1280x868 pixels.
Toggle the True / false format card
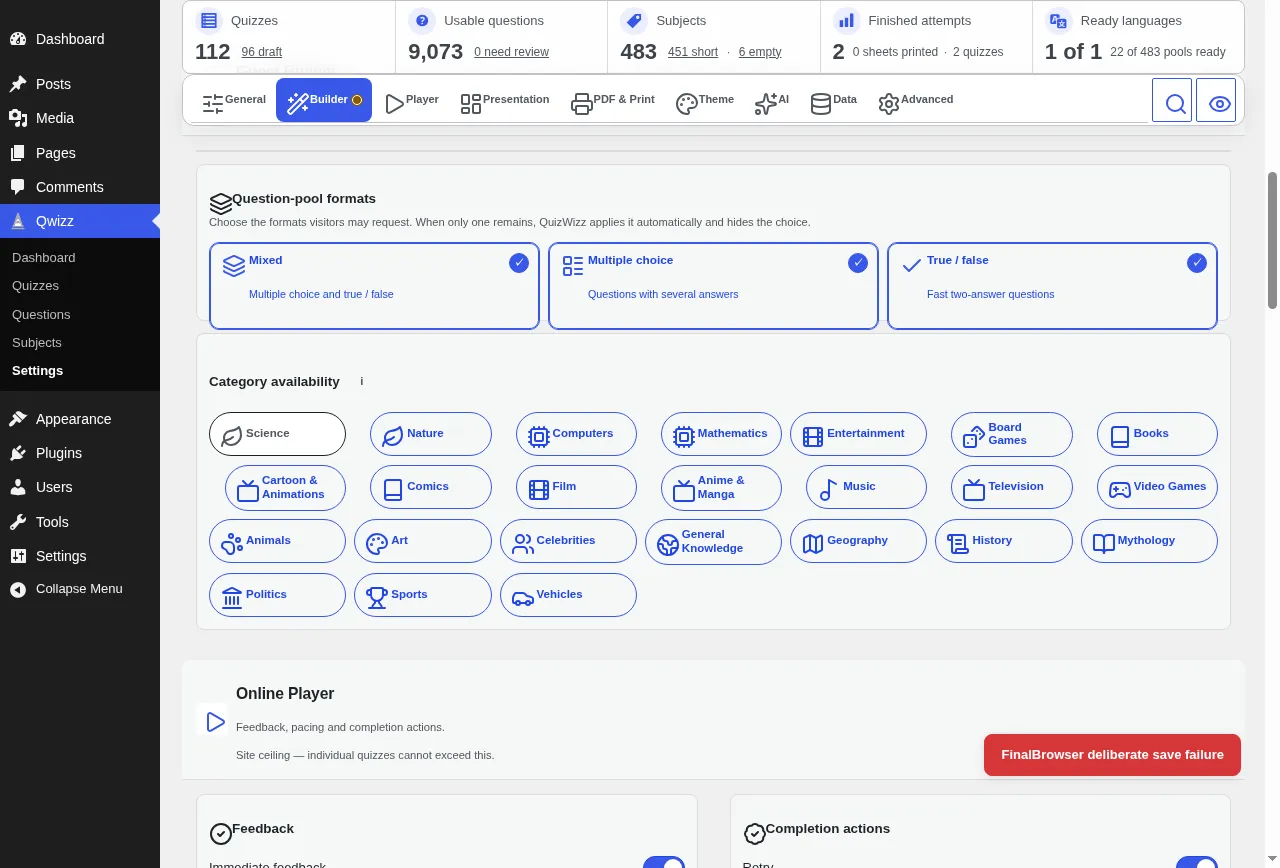(x=1052, y=286)
